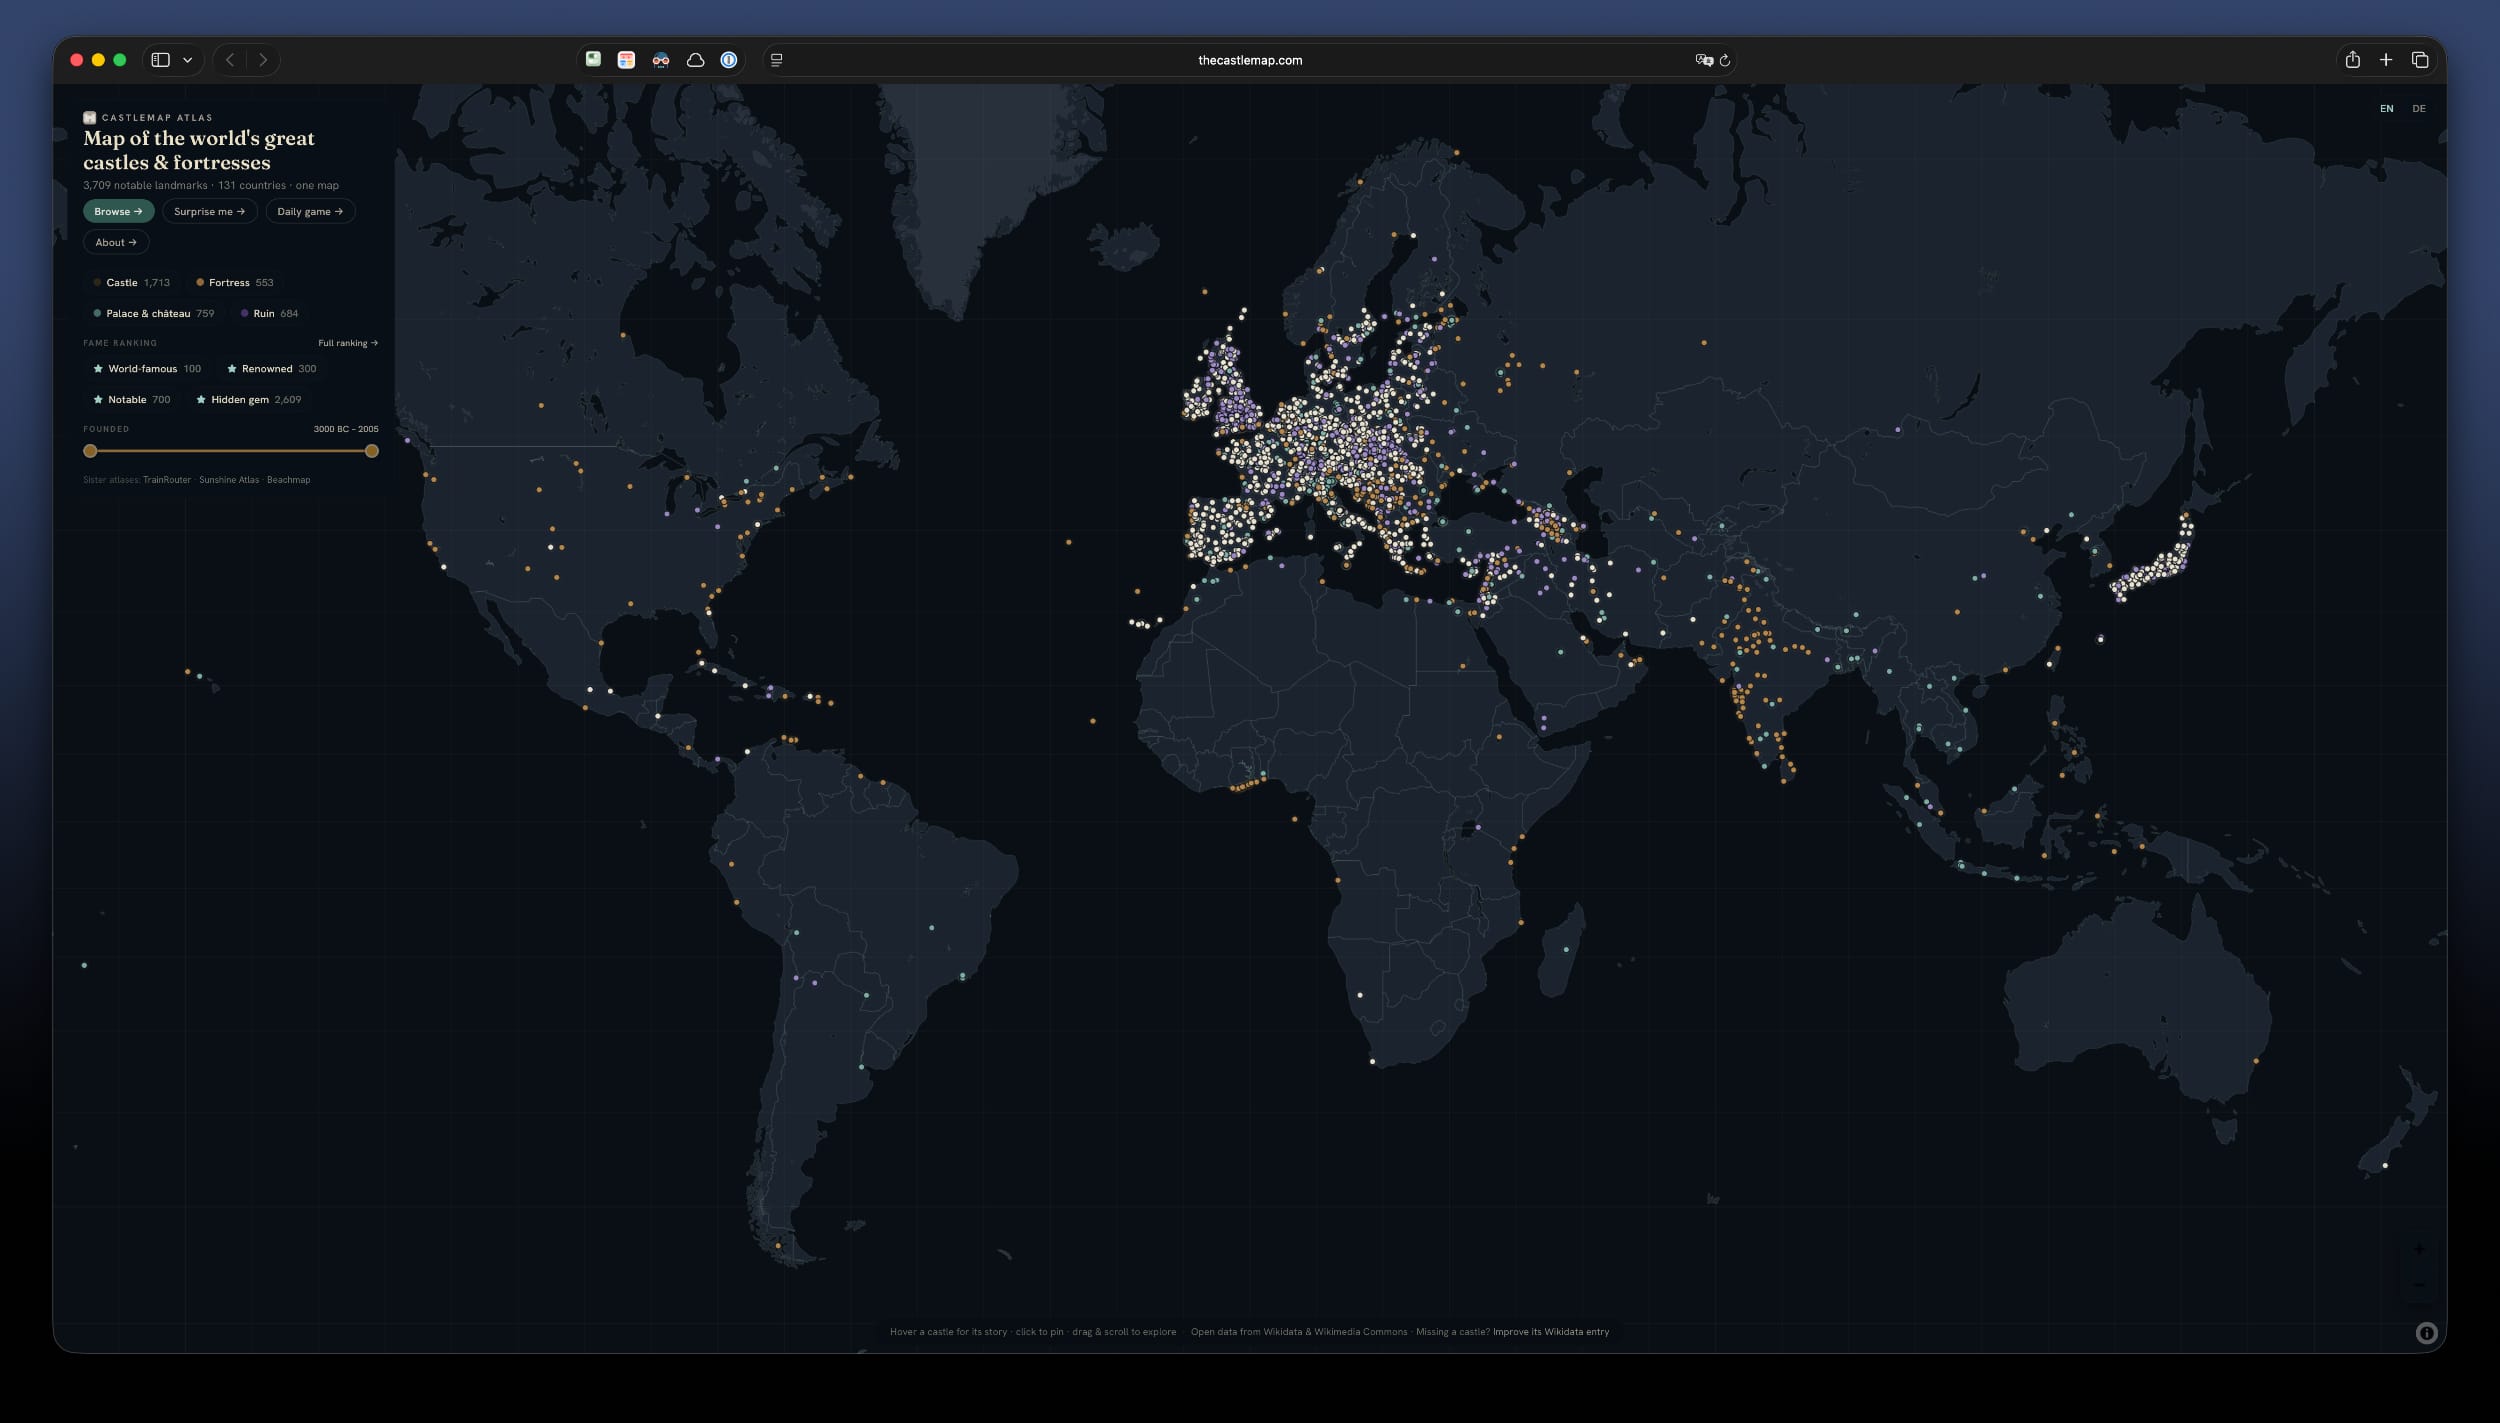Screen dimensions: 2500x1423
Task: Expand the sidebar options dropdown chevron
Action: pyautogui.click(x=187, y=60)
